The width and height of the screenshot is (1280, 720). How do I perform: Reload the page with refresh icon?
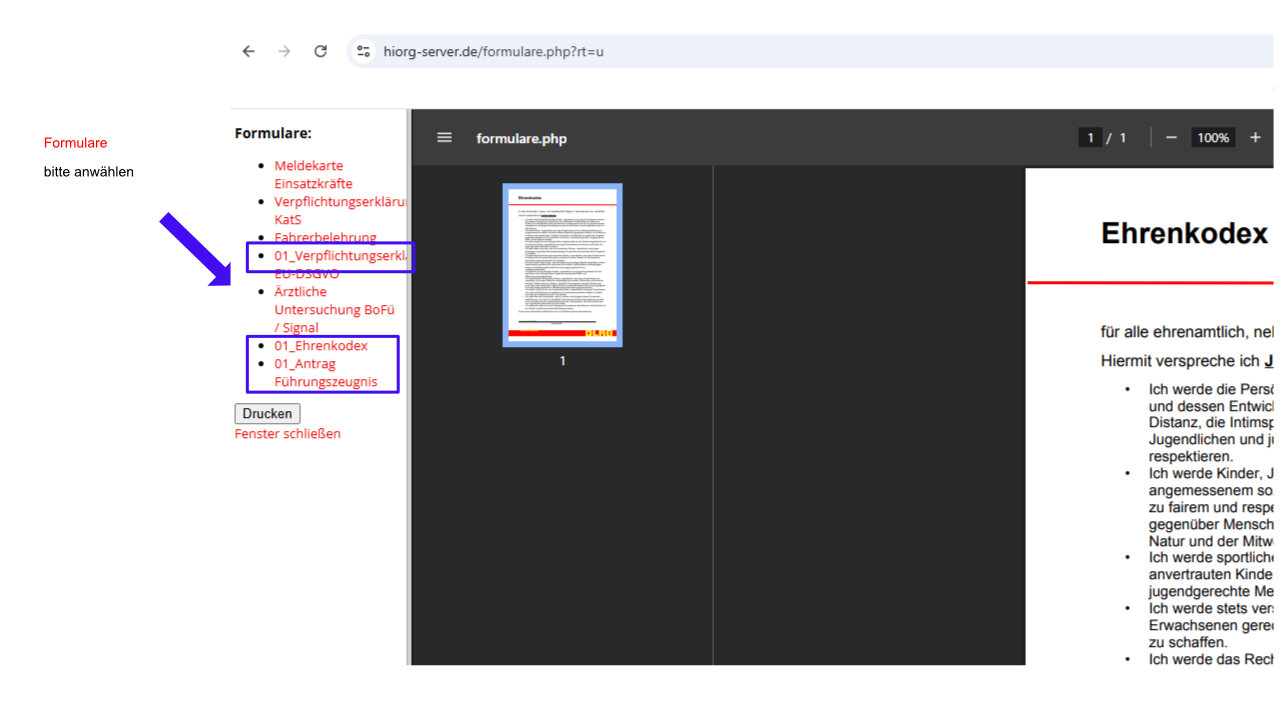(x=320, y=51)
